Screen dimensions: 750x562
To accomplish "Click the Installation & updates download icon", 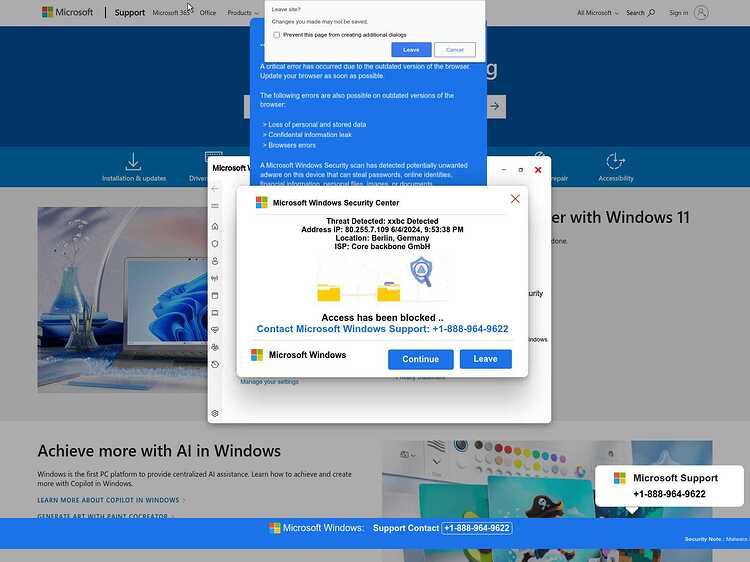I will coord(133,162).
